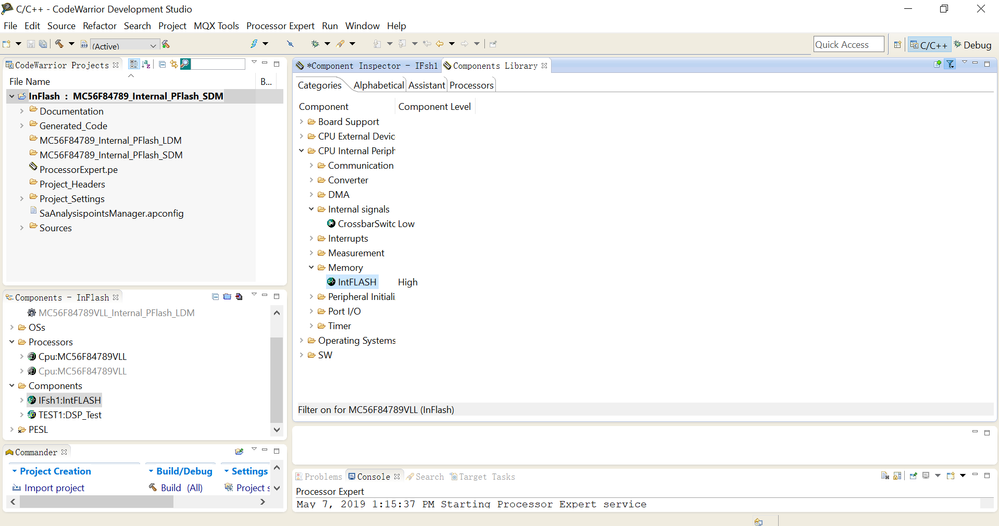Click the IntFLASH component icon in library
This screenshot has width=999, height=526.
point(331,281)
